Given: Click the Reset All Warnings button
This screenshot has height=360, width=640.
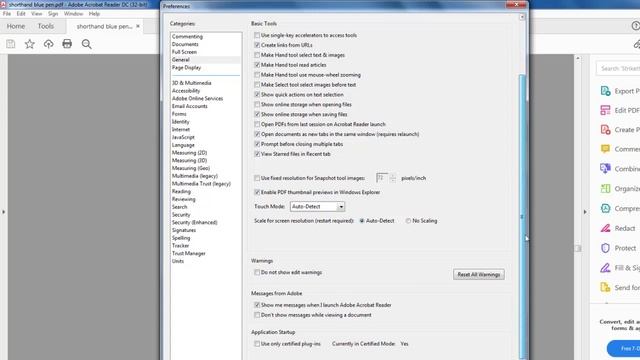Looking at the screenshot, I should tap(479, 275).
